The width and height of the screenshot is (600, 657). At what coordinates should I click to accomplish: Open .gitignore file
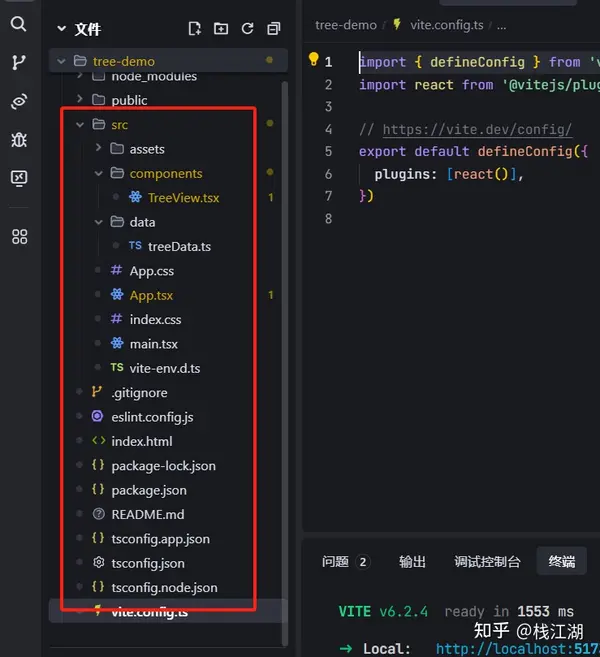[139, 392]
